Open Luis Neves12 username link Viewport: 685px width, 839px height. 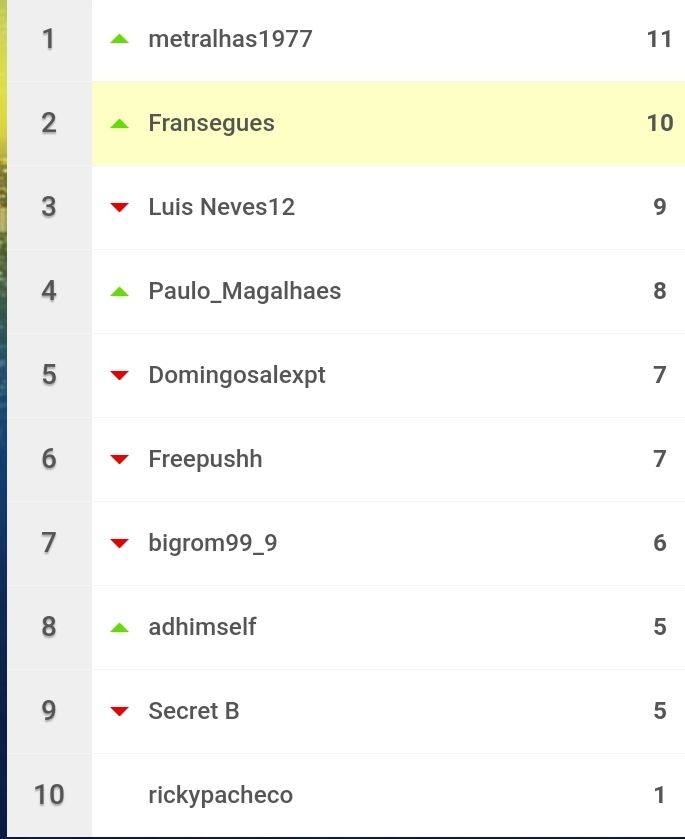[222, 207]
